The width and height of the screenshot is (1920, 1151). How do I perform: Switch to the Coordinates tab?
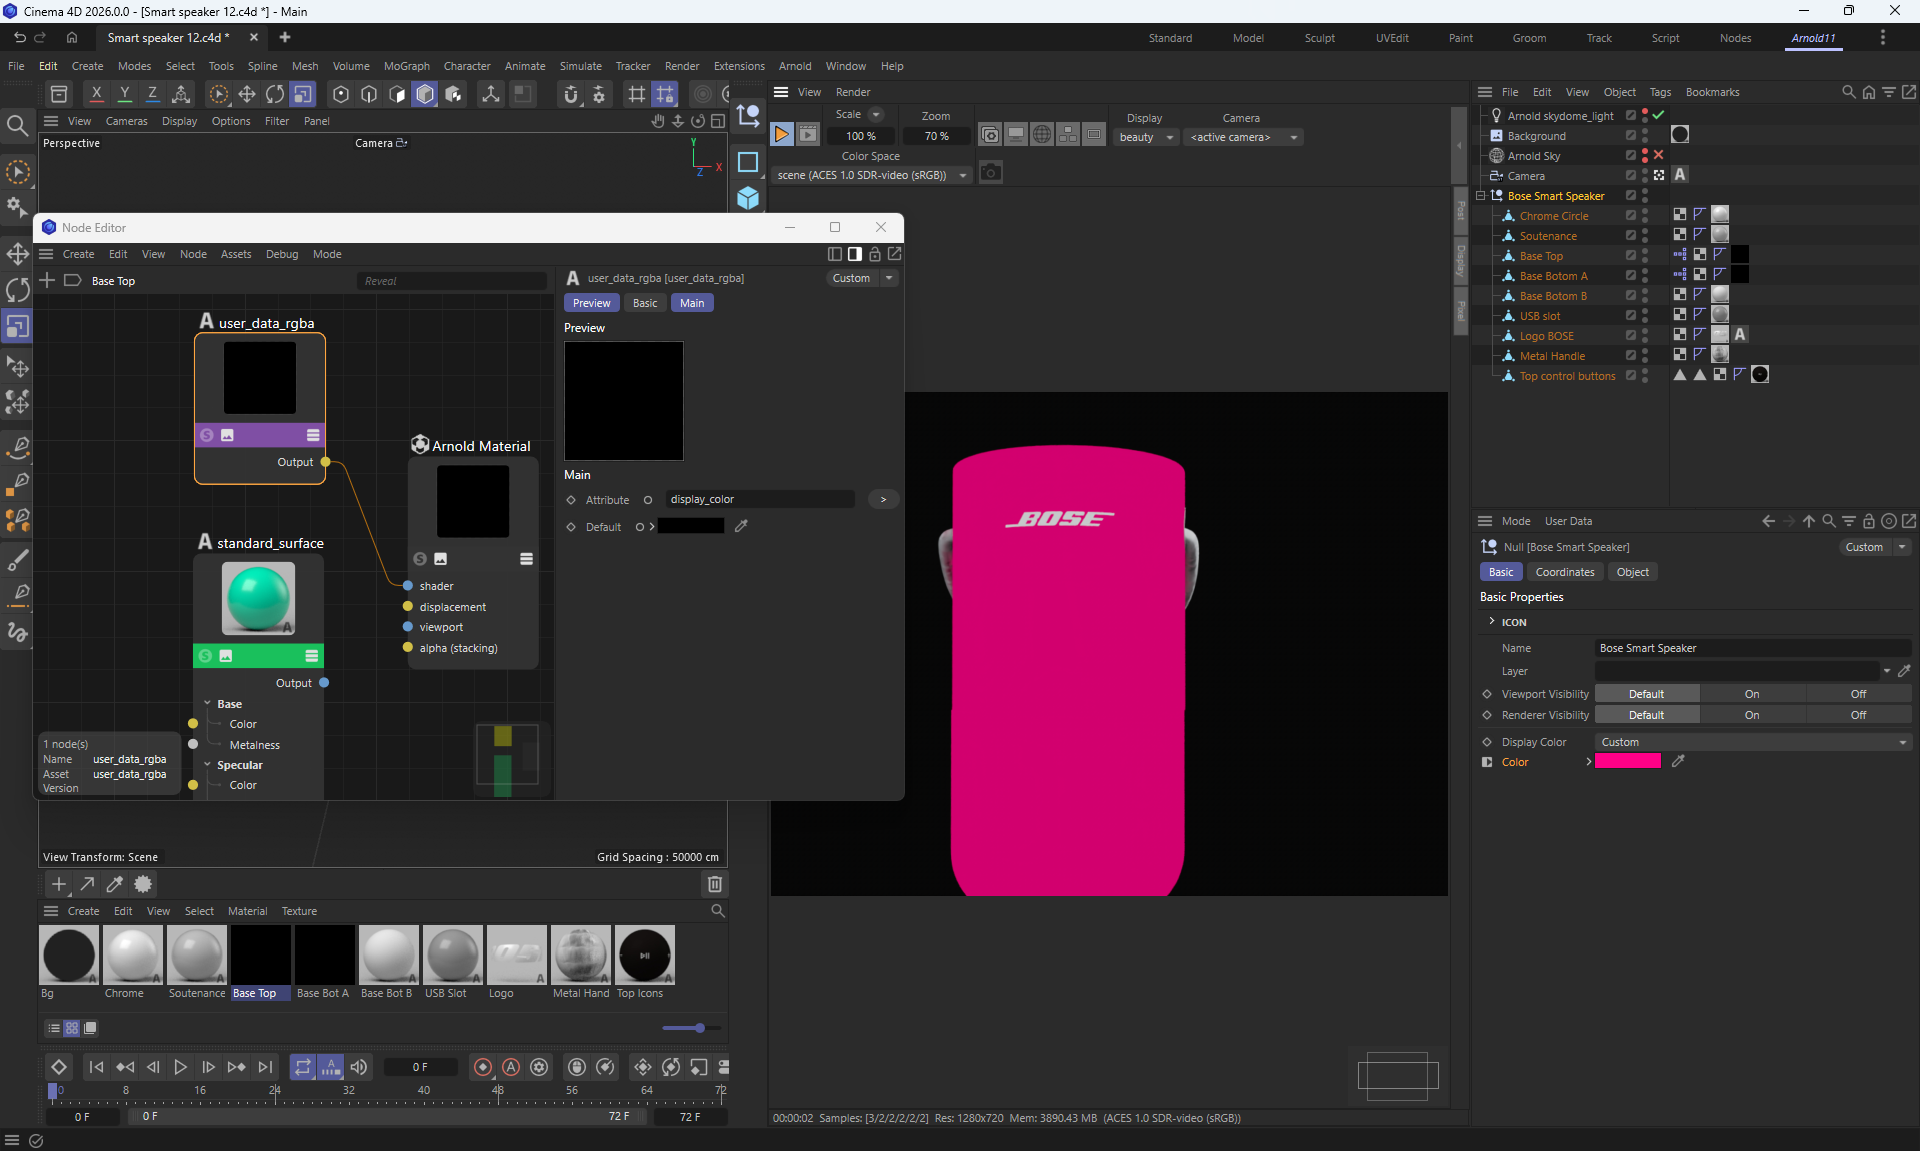(x=1564, y=572)
